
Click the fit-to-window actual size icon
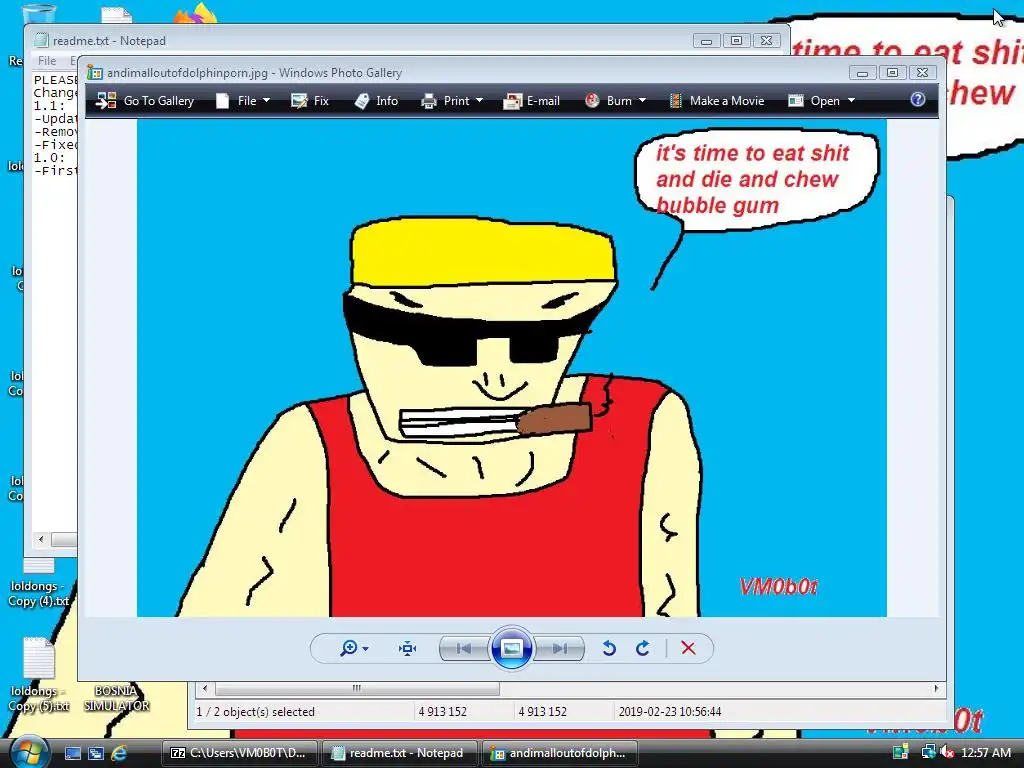click(408, 648)
